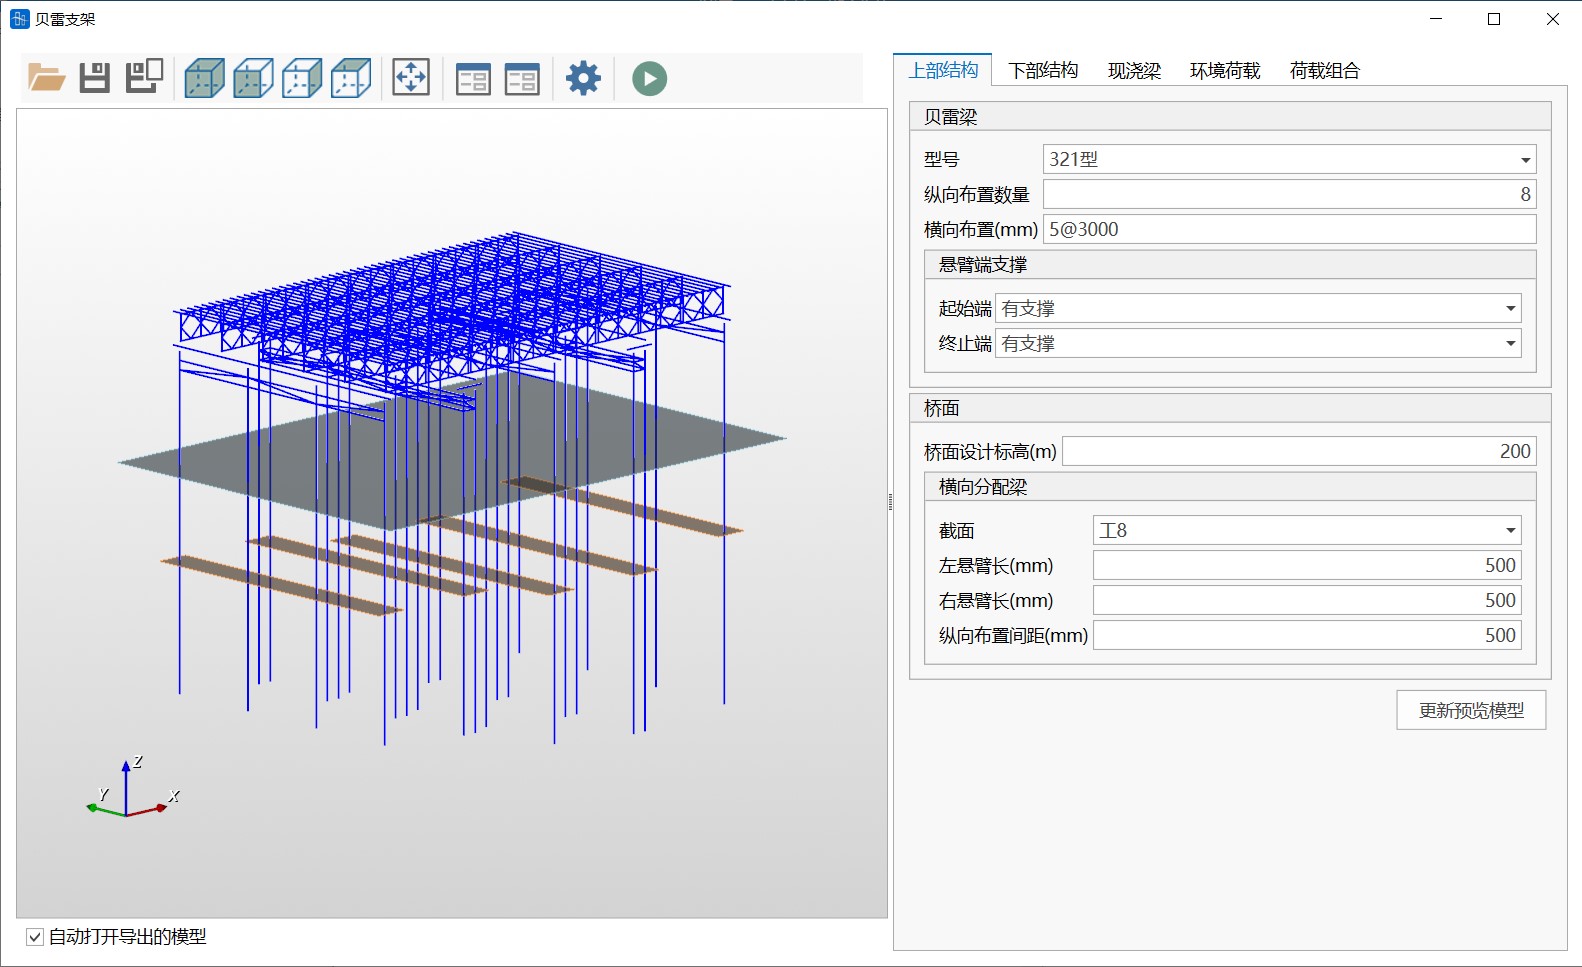The width and height of the screenshot is (1582, 967).
Task: Fit model to view with arrows icon
Action: click(x=411, y=78)
